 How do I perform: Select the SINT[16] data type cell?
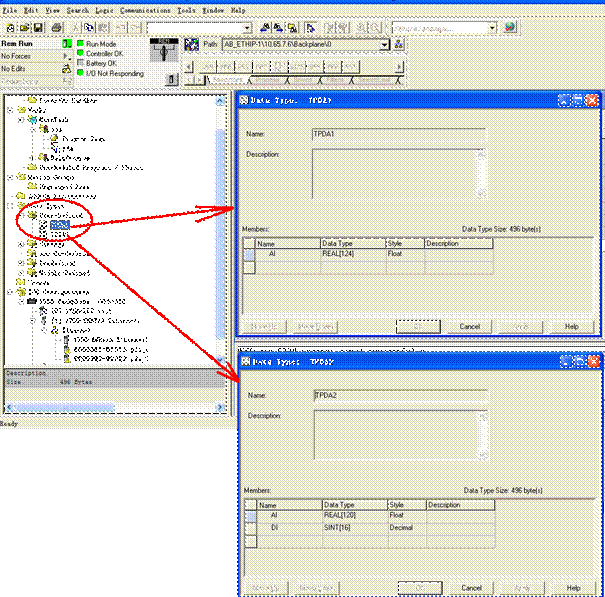click(355, 527)
